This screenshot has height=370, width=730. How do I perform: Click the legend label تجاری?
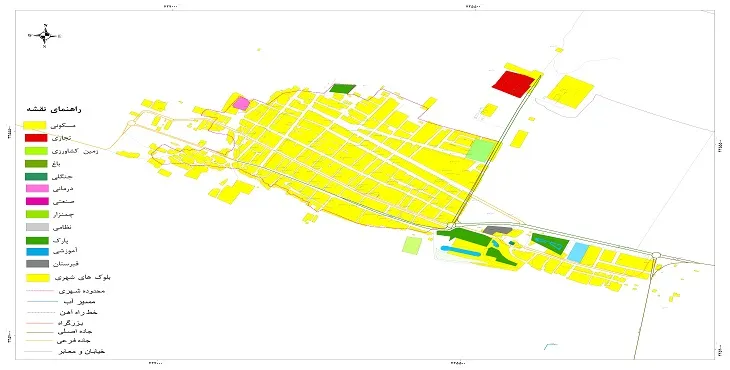[61, 138]
